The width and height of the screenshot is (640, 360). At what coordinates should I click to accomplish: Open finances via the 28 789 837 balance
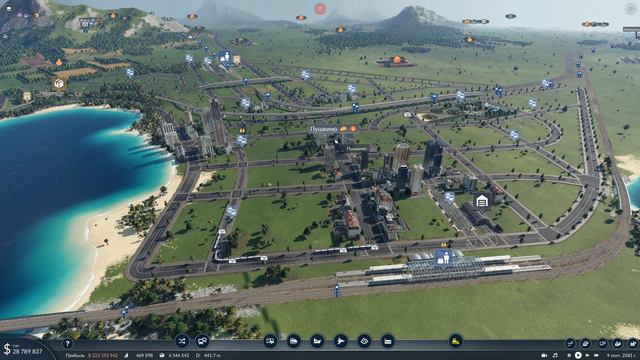pyautogui.click(x=27, y=351)
